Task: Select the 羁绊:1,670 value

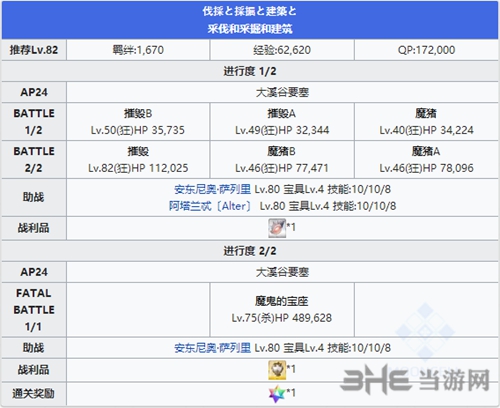Action: (x=138, y=50)
